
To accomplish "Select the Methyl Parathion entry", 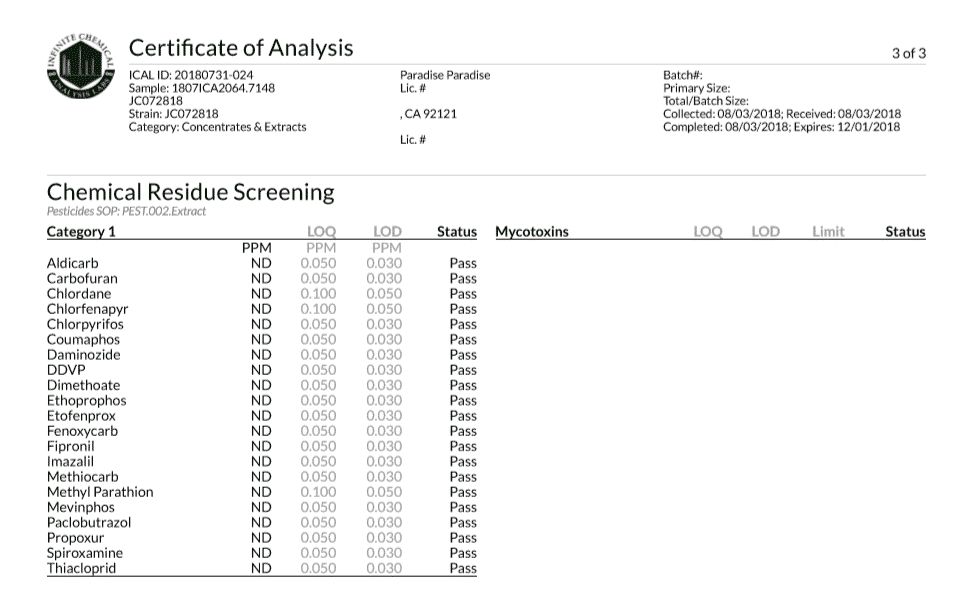I will (100, 492).
